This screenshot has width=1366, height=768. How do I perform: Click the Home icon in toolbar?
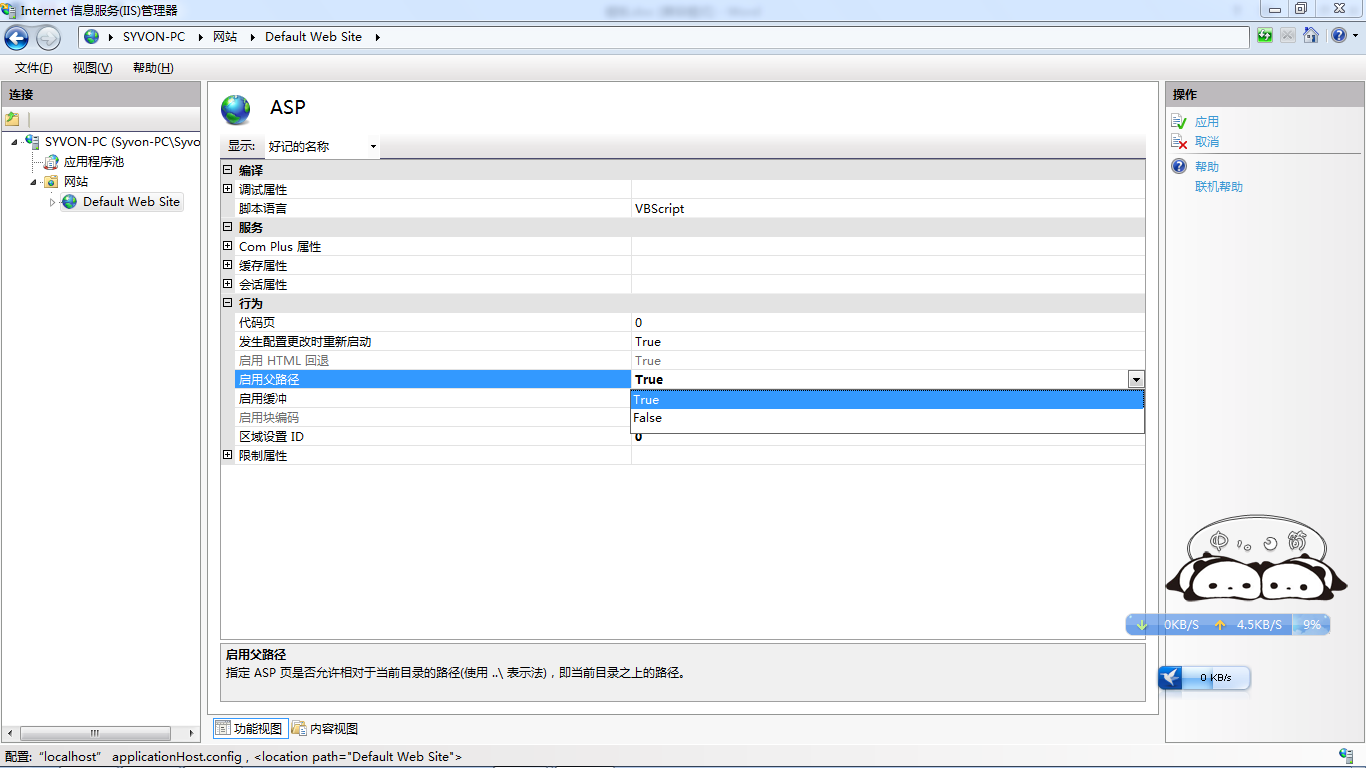point(1310,36)
